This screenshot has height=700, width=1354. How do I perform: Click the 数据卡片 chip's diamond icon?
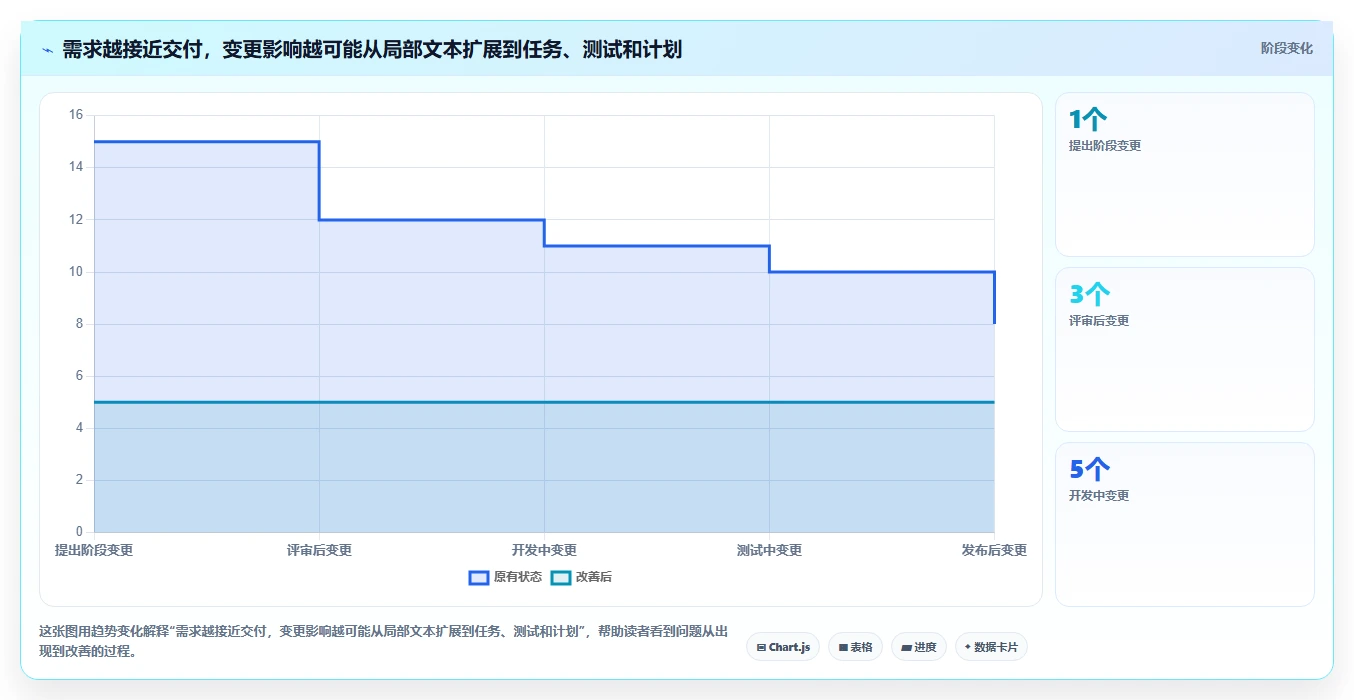coord(968,647)
